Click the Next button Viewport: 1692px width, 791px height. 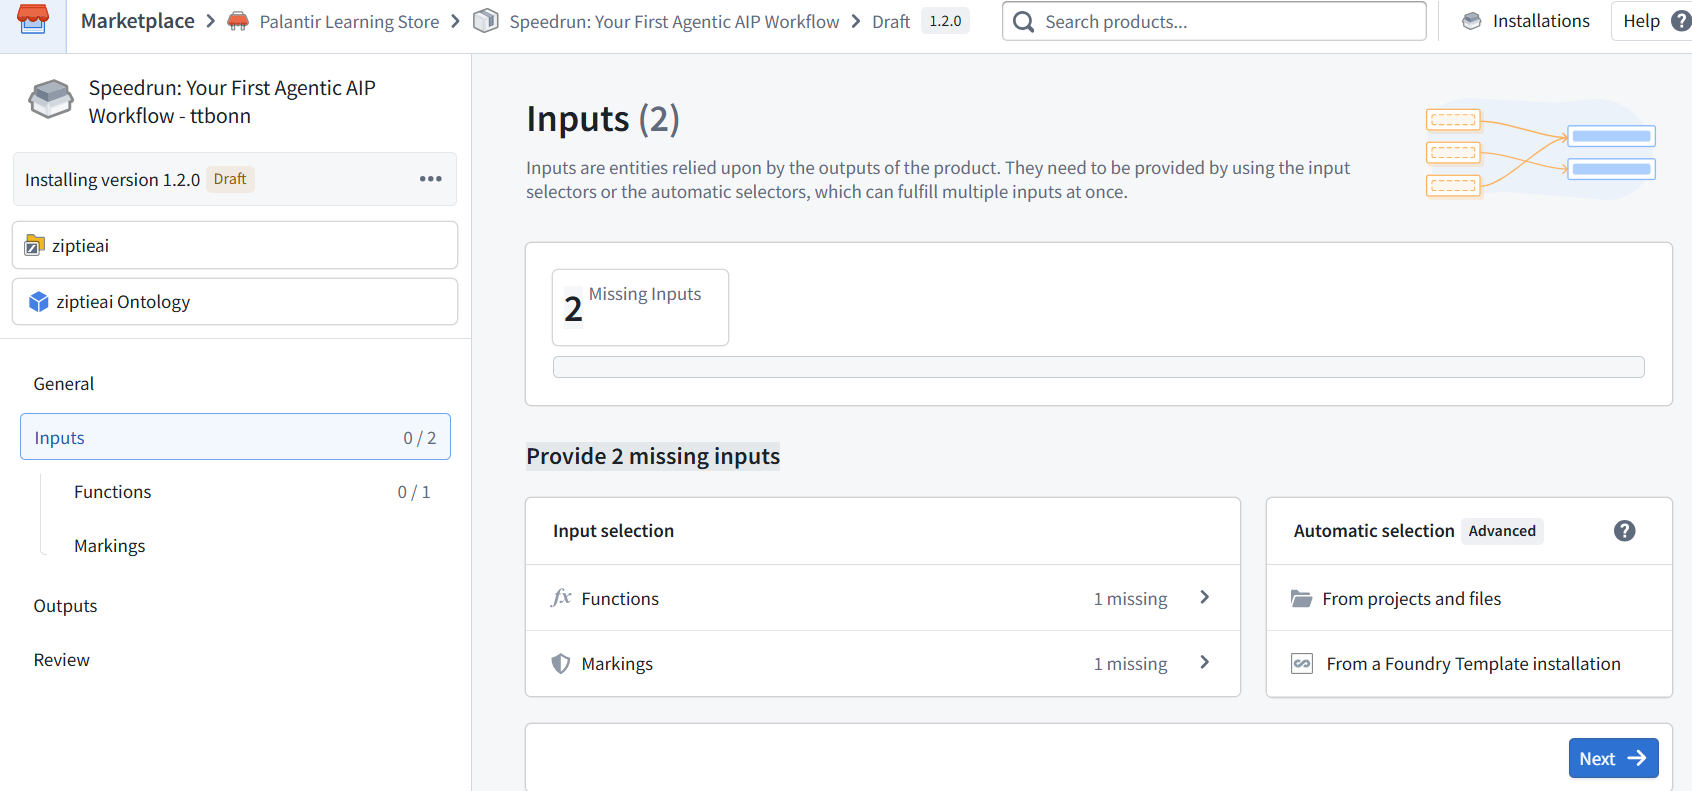pos(1613,758)
